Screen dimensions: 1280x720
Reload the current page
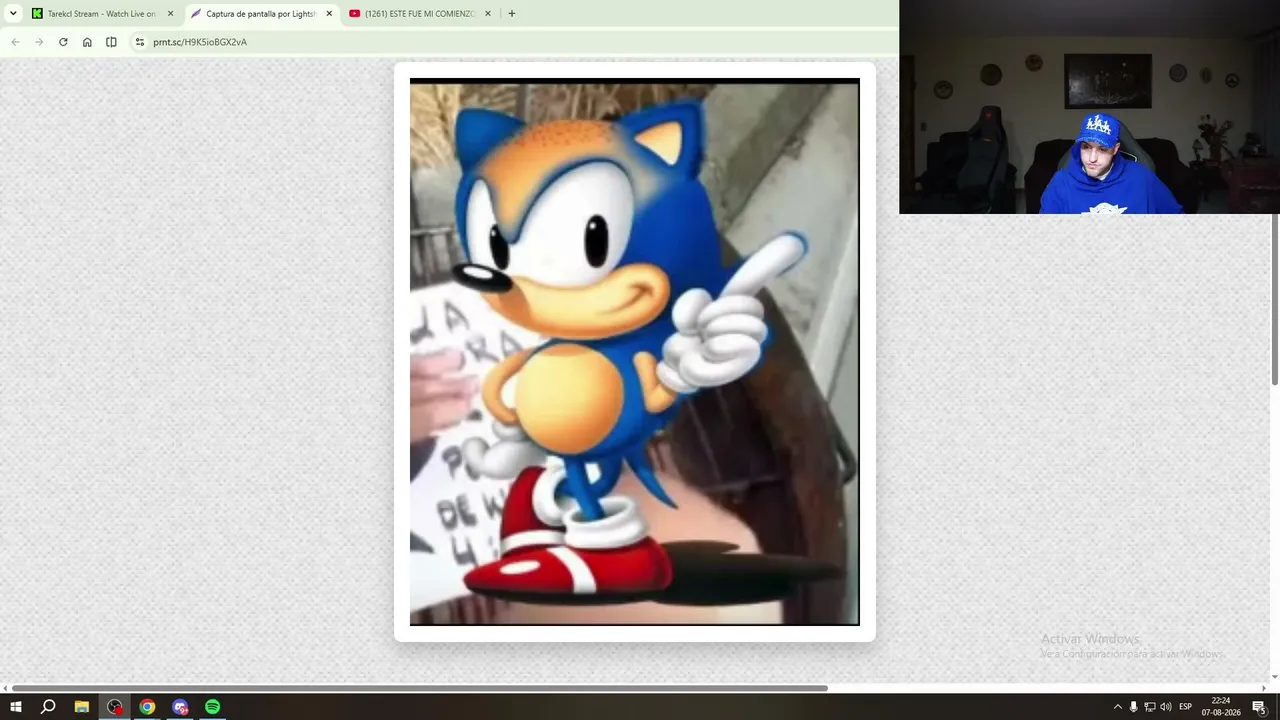[63, 42]
